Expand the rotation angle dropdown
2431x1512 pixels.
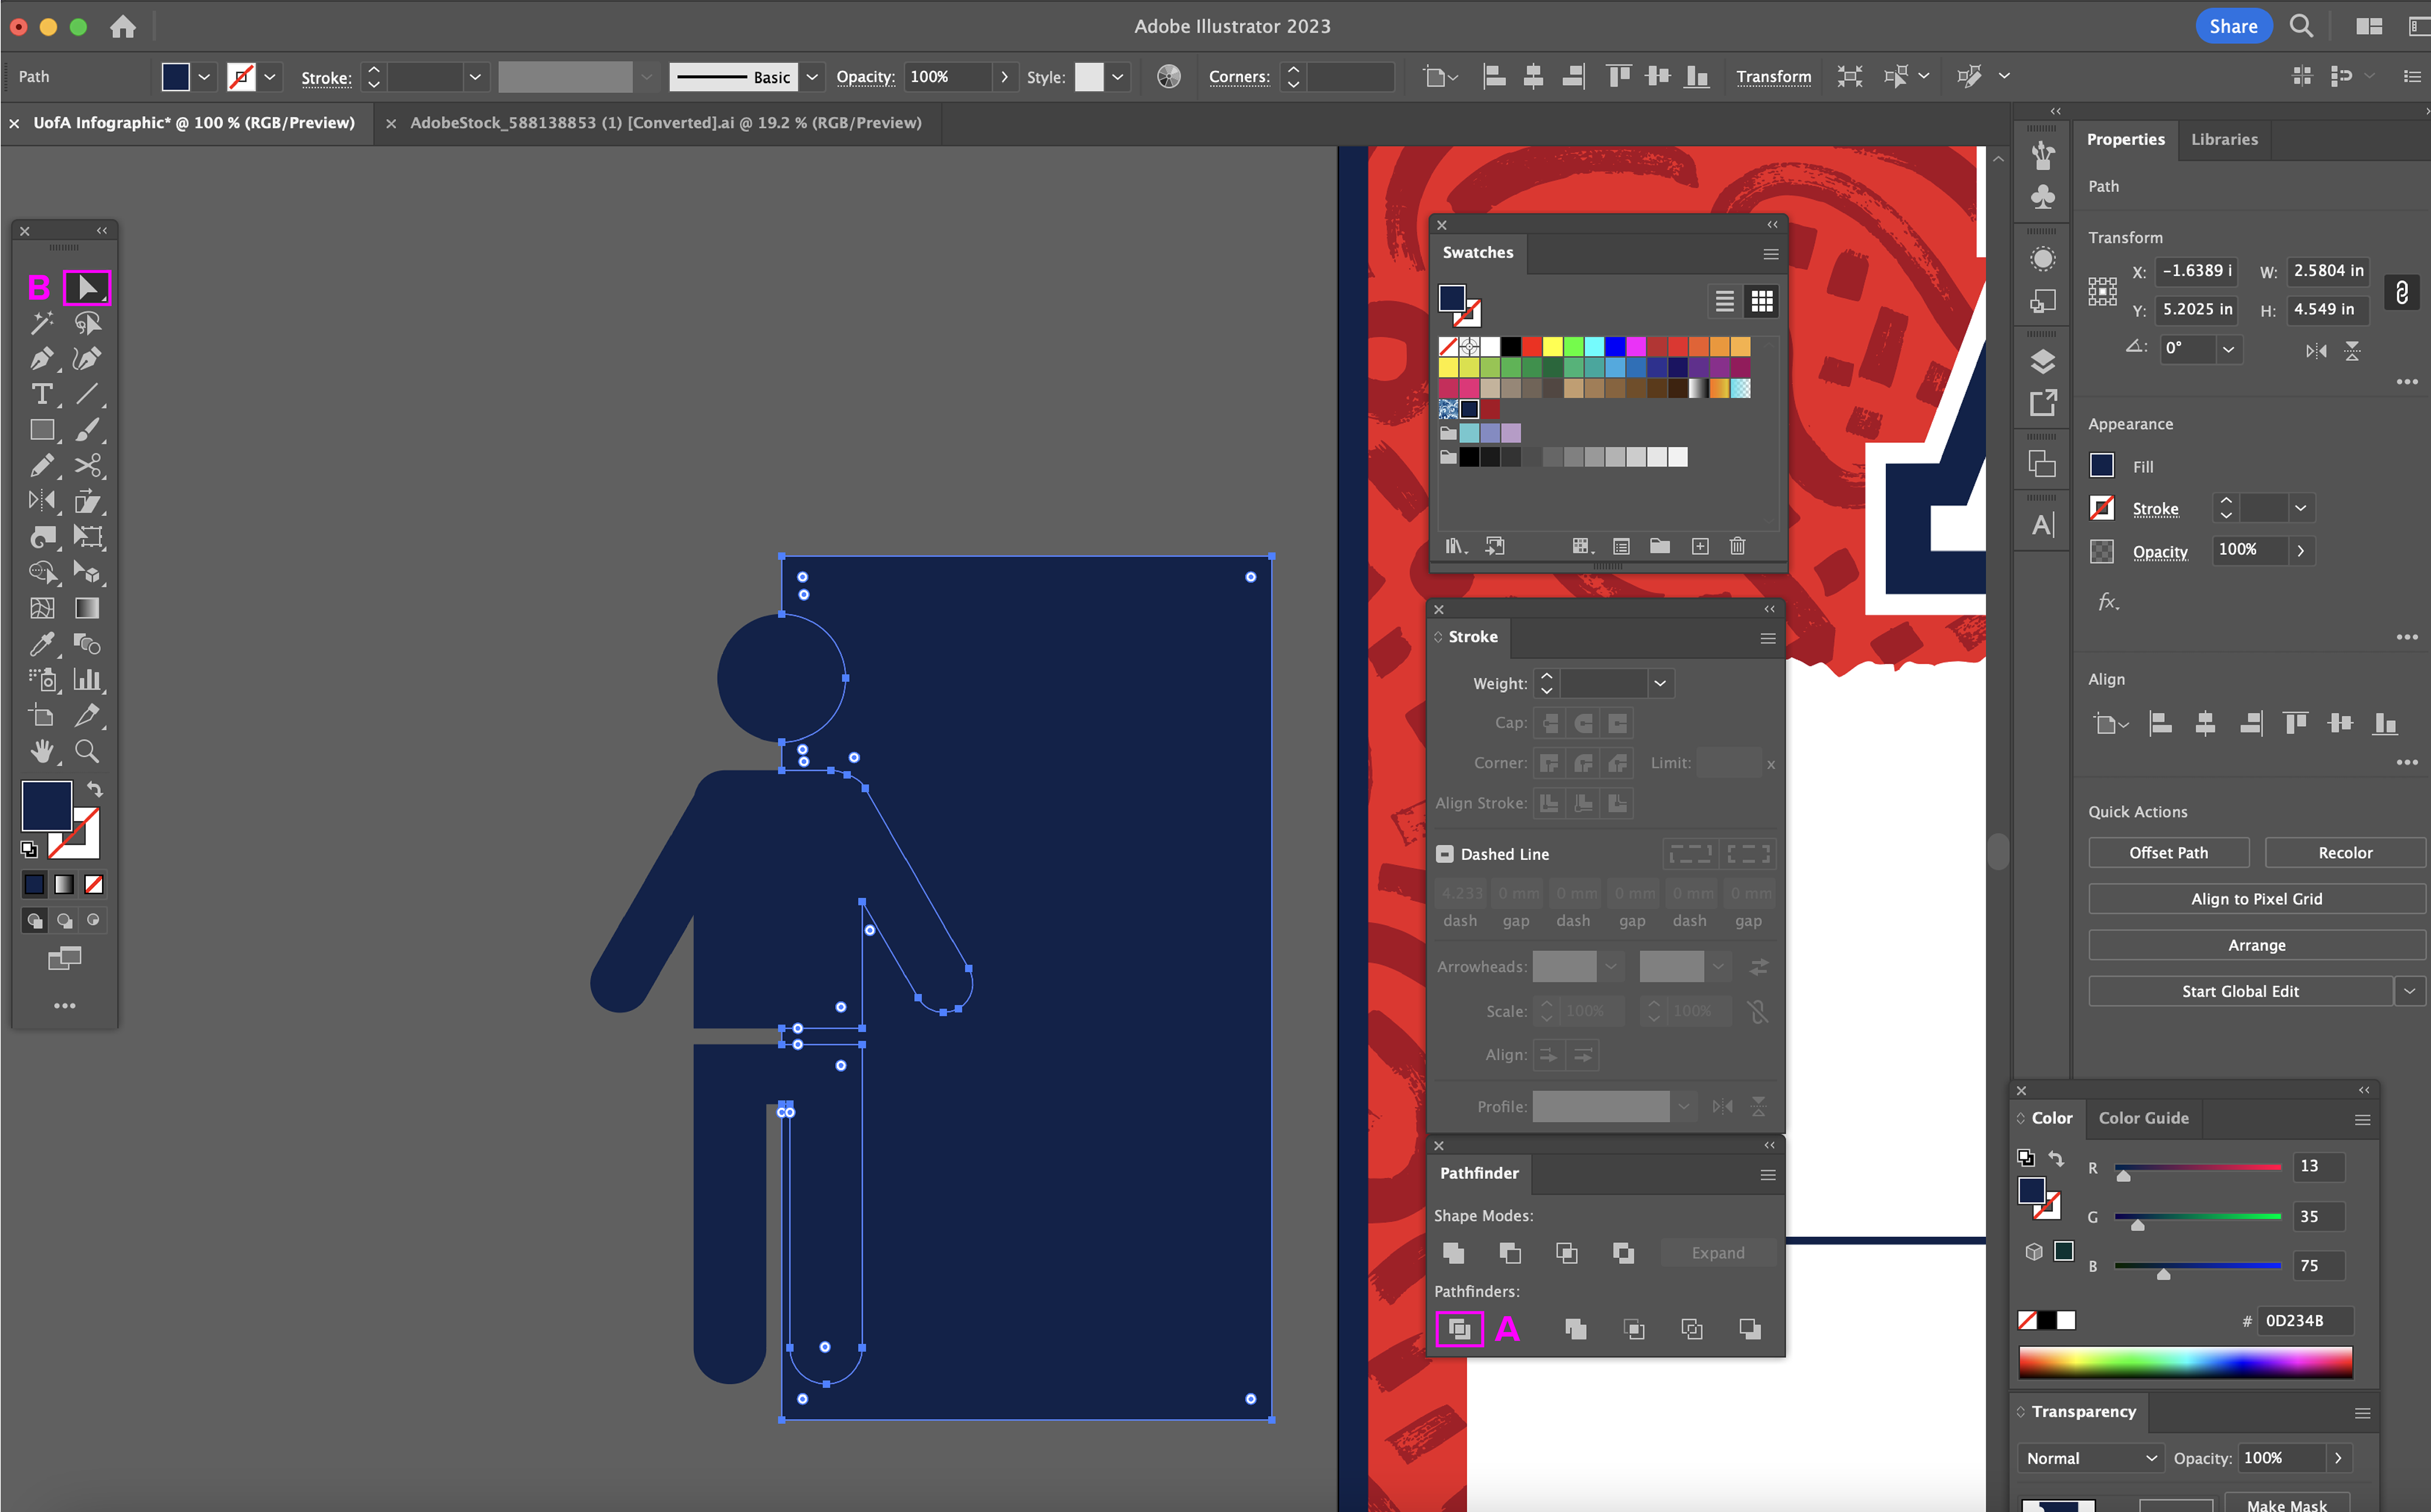[2228, 349]
